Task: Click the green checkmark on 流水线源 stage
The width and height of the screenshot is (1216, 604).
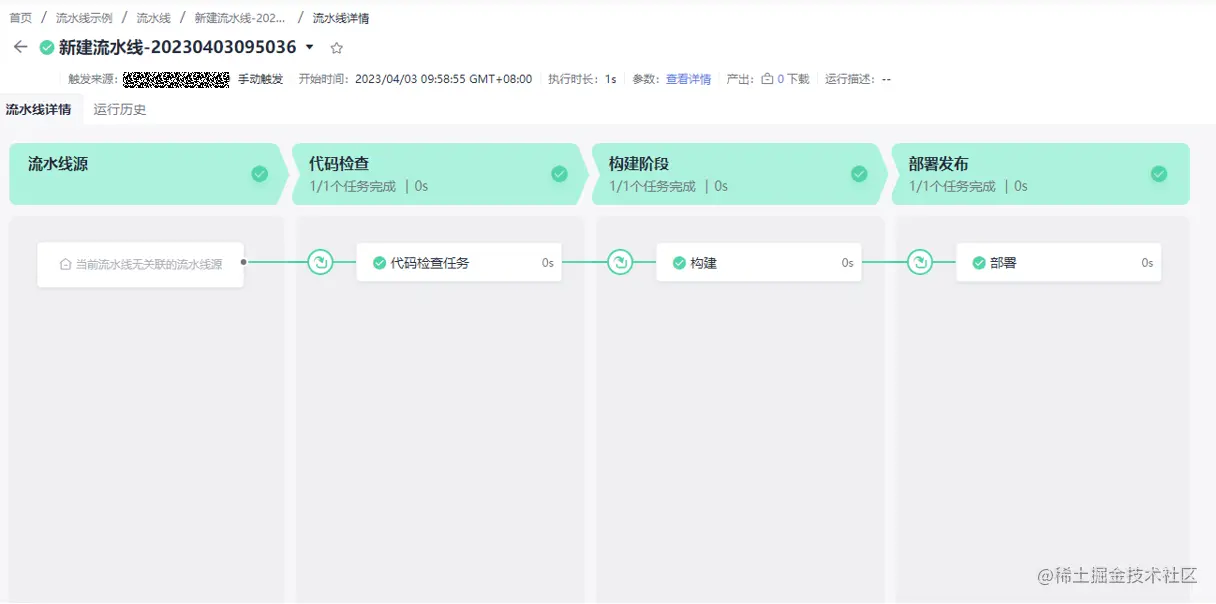Action: point(260,174)
